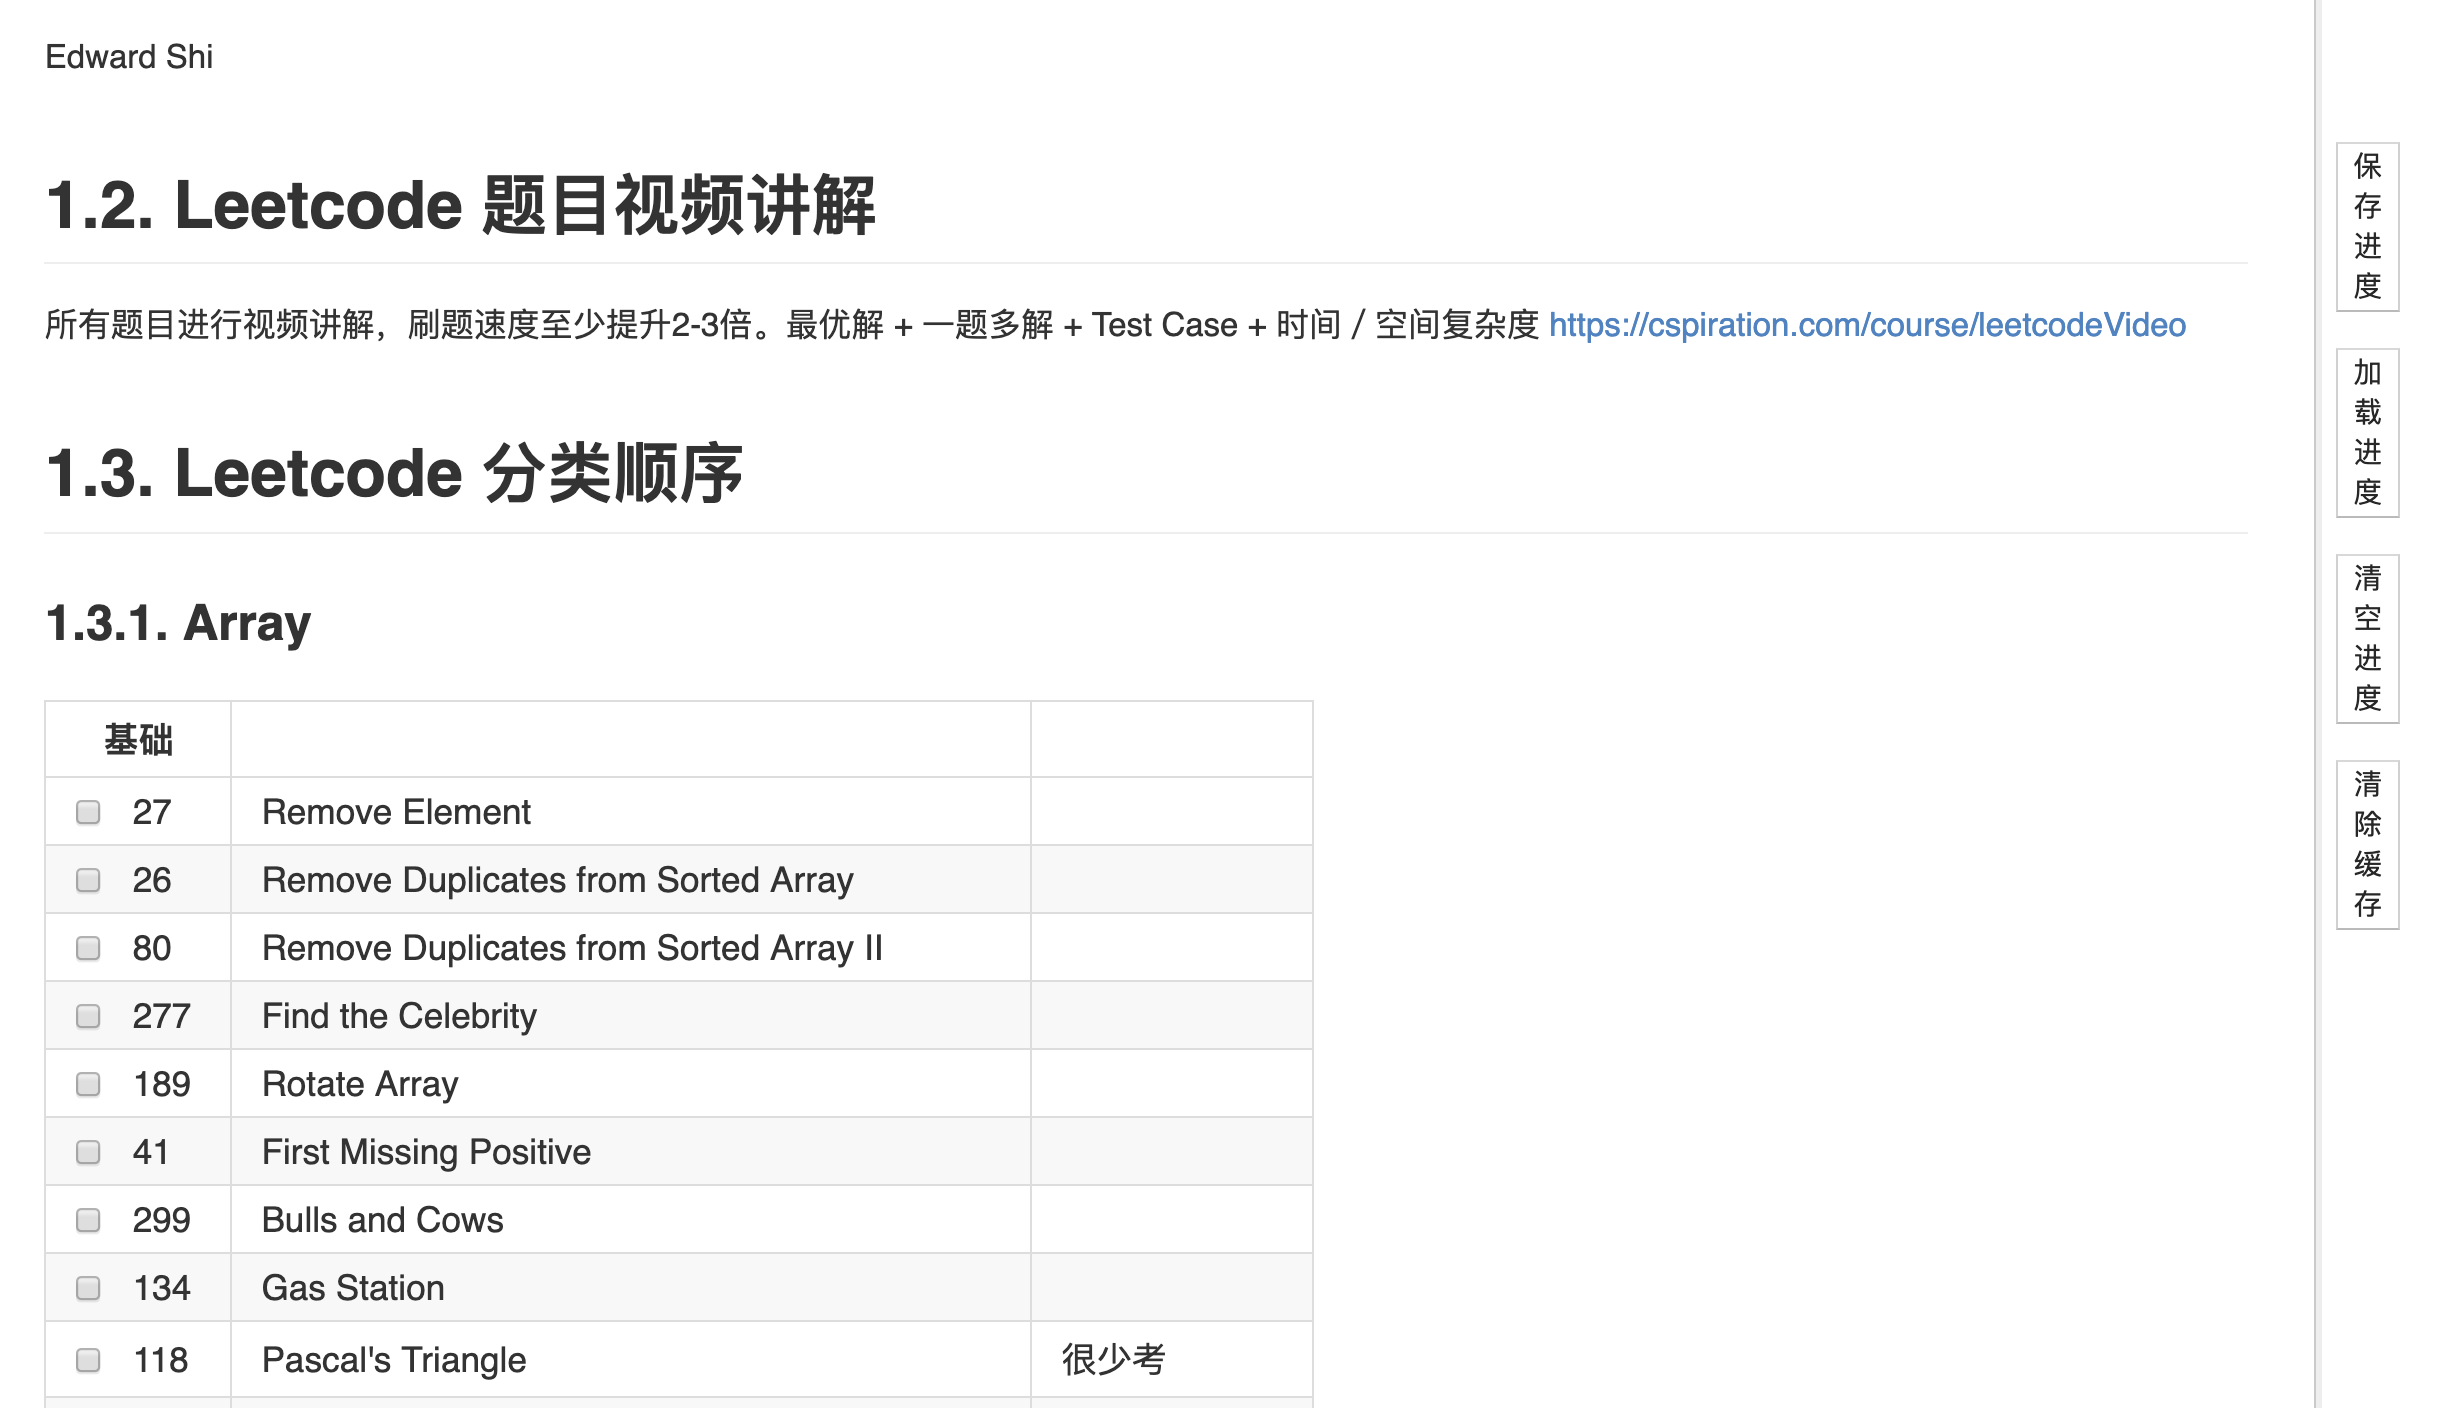This screenshot has height=1408, width=2442.
Task: Click the Remove Element problem title
Action: [396, 812]
